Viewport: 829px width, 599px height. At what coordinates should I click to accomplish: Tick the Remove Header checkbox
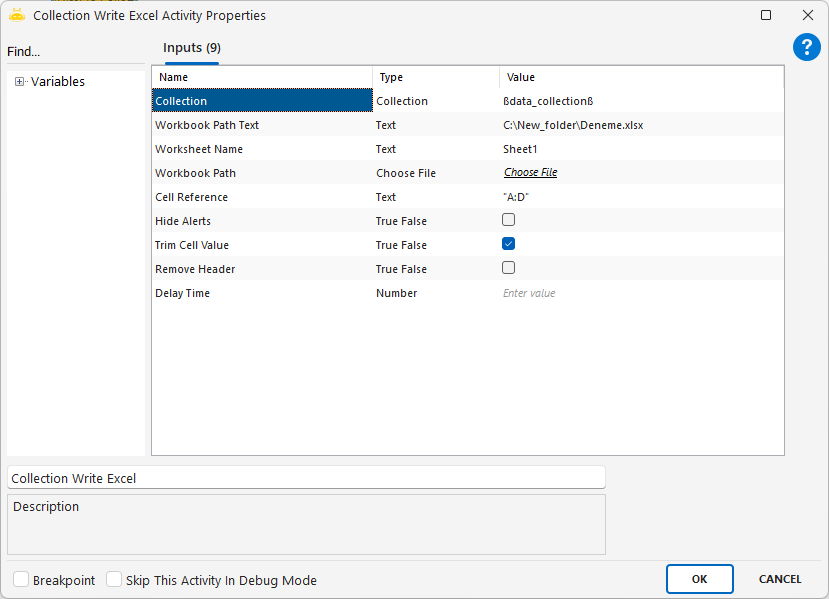coord(508,268)
